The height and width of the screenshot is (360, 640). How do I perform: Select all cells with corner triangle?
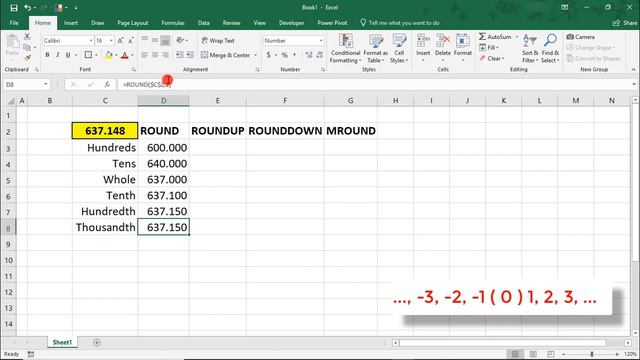click(11, 101)
